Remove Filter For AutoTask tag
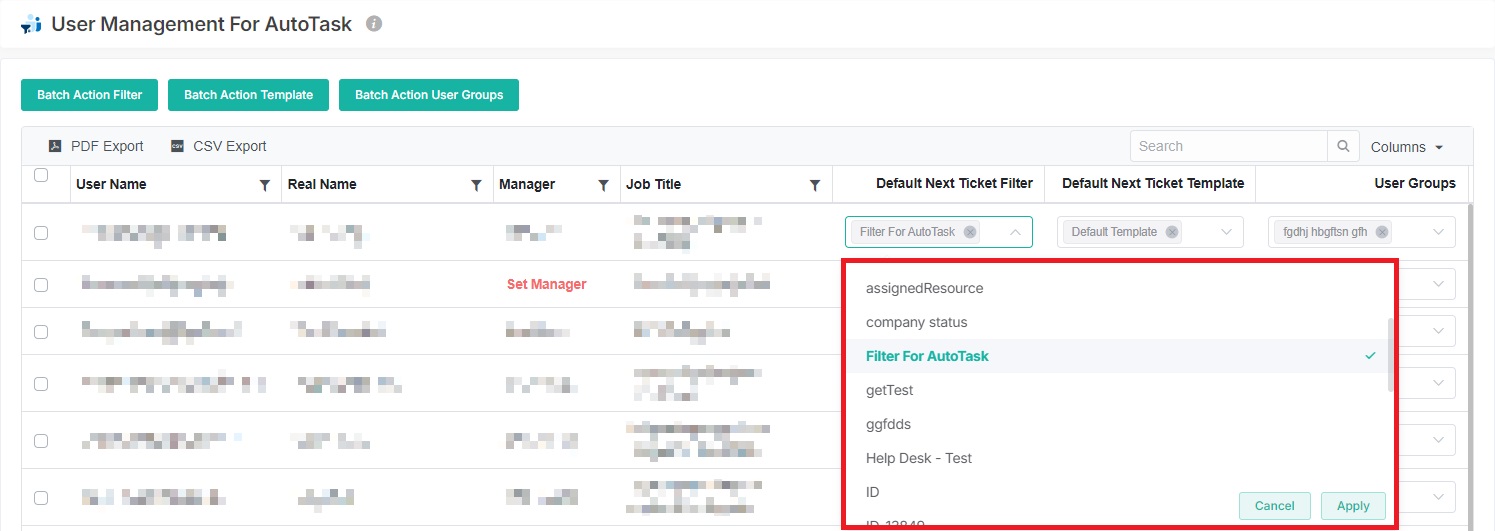The height and width of the screenshot is (531, 1495). (970, 232)
